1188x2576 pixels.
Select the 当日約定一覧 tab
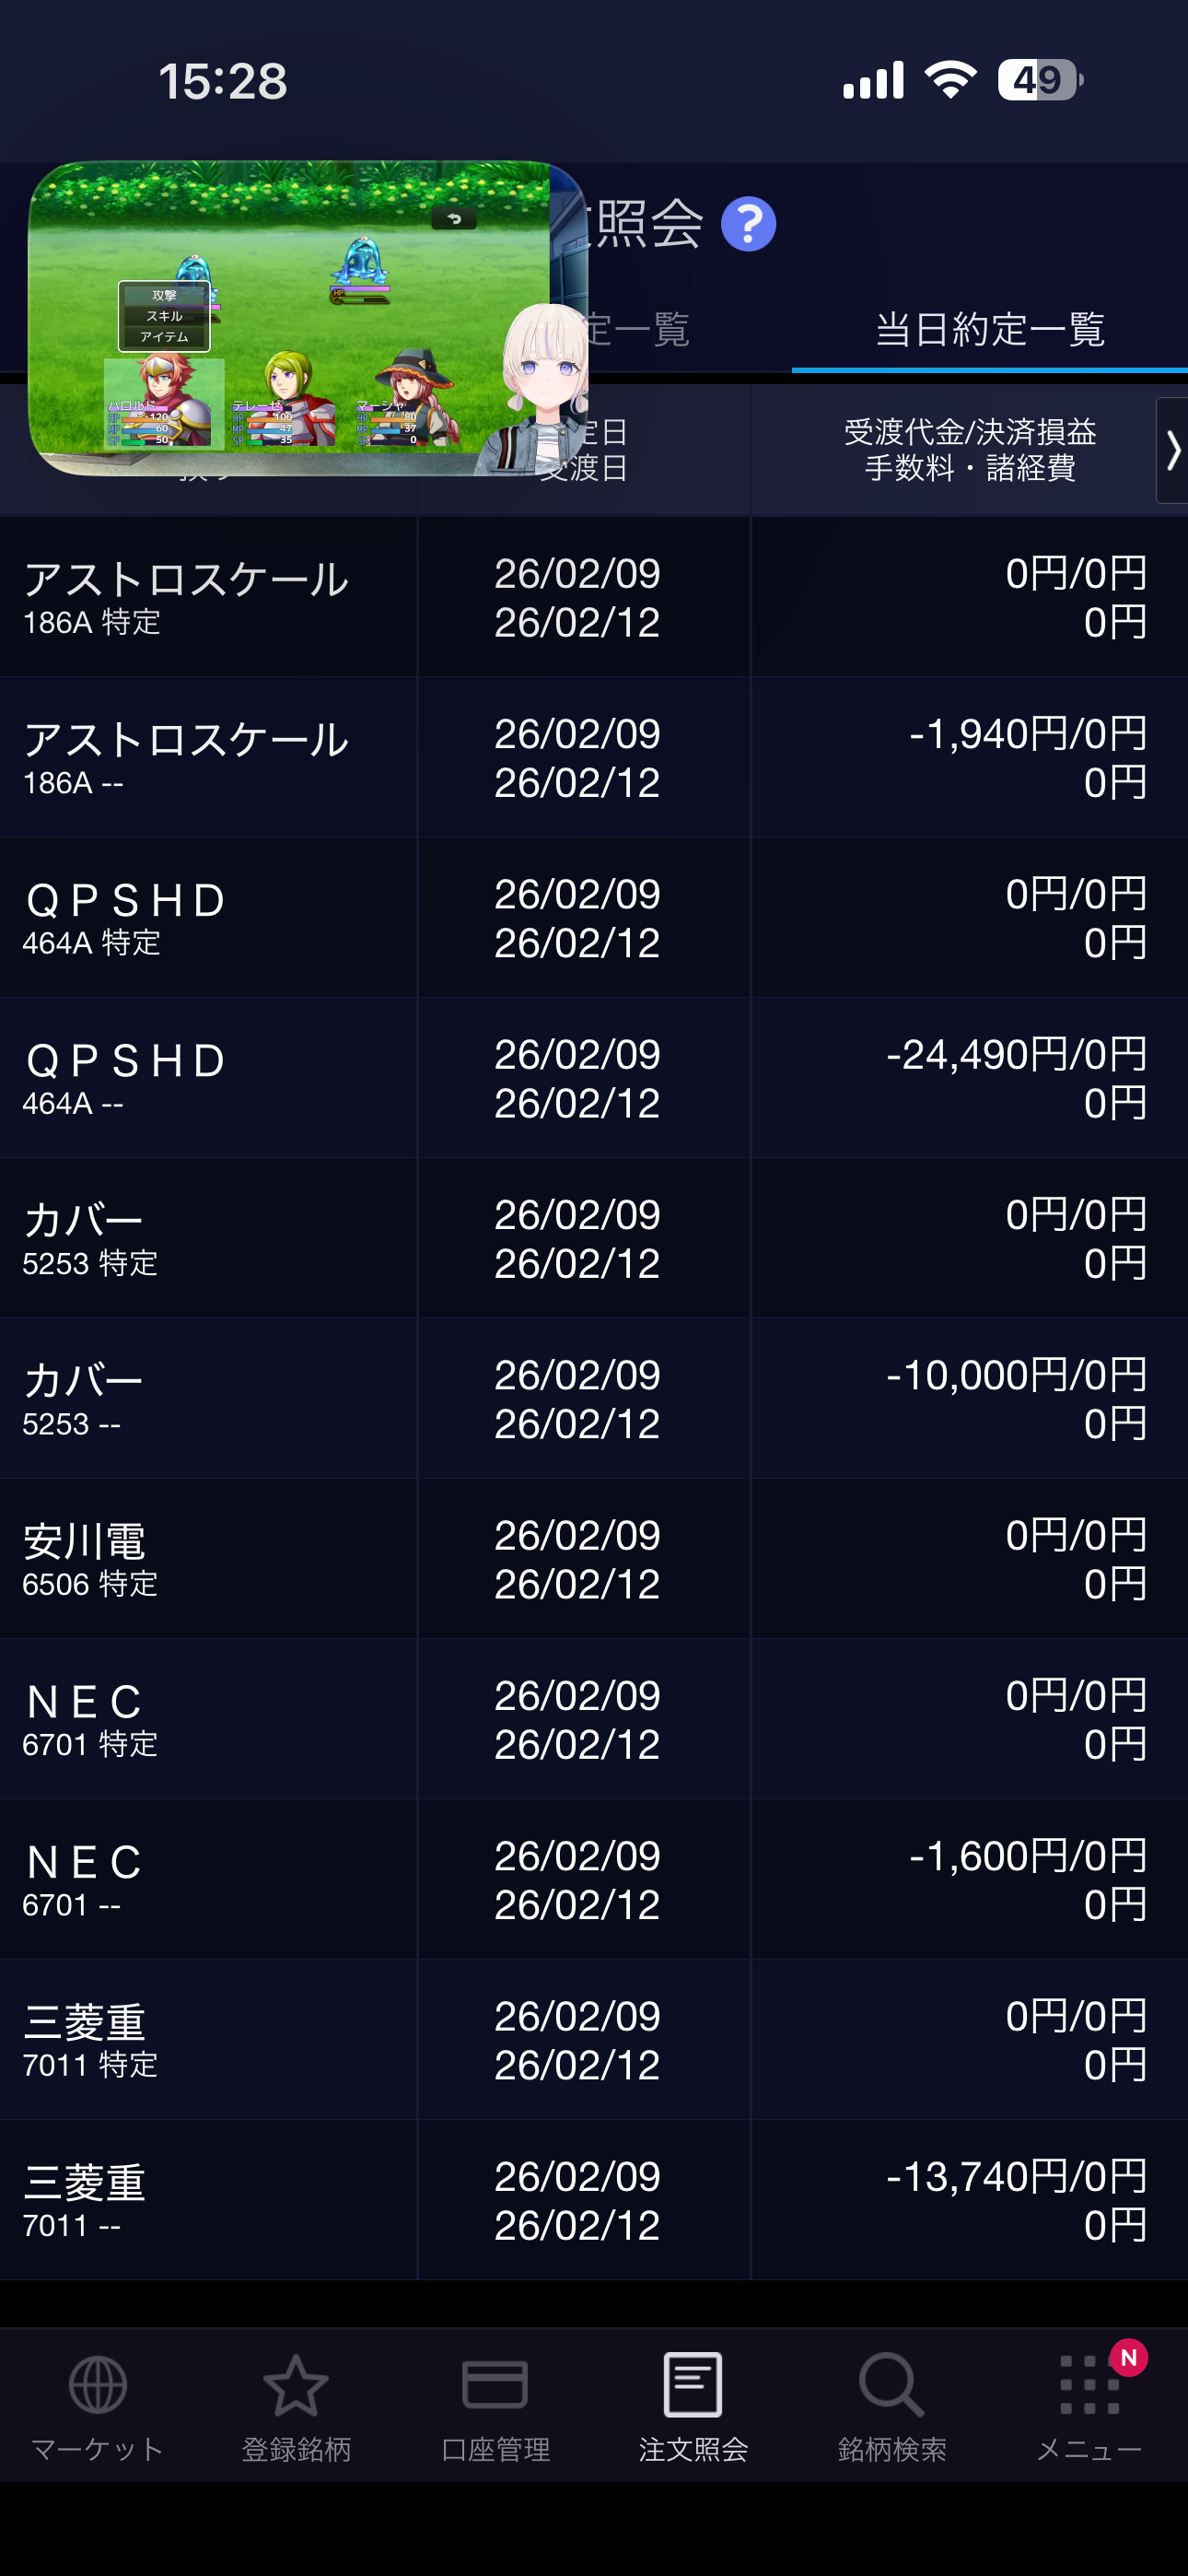click(989, 330)
